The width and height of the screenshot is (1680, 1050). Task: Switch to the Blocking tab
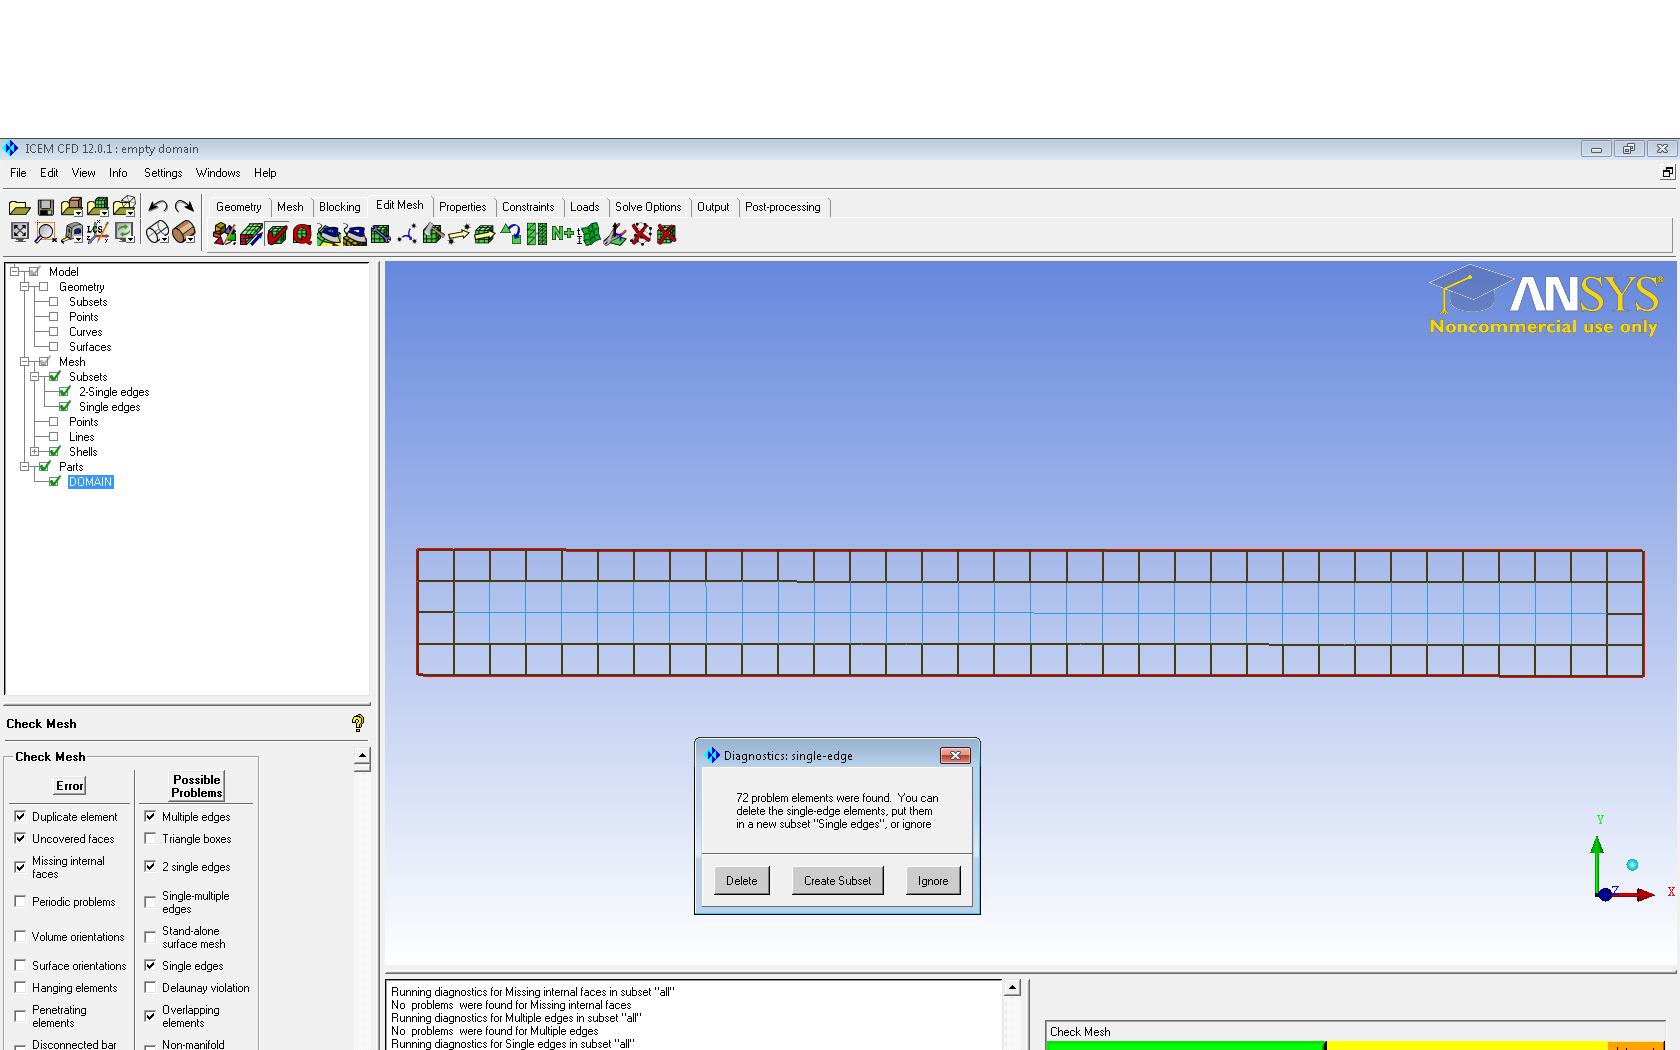pos(339,207)
